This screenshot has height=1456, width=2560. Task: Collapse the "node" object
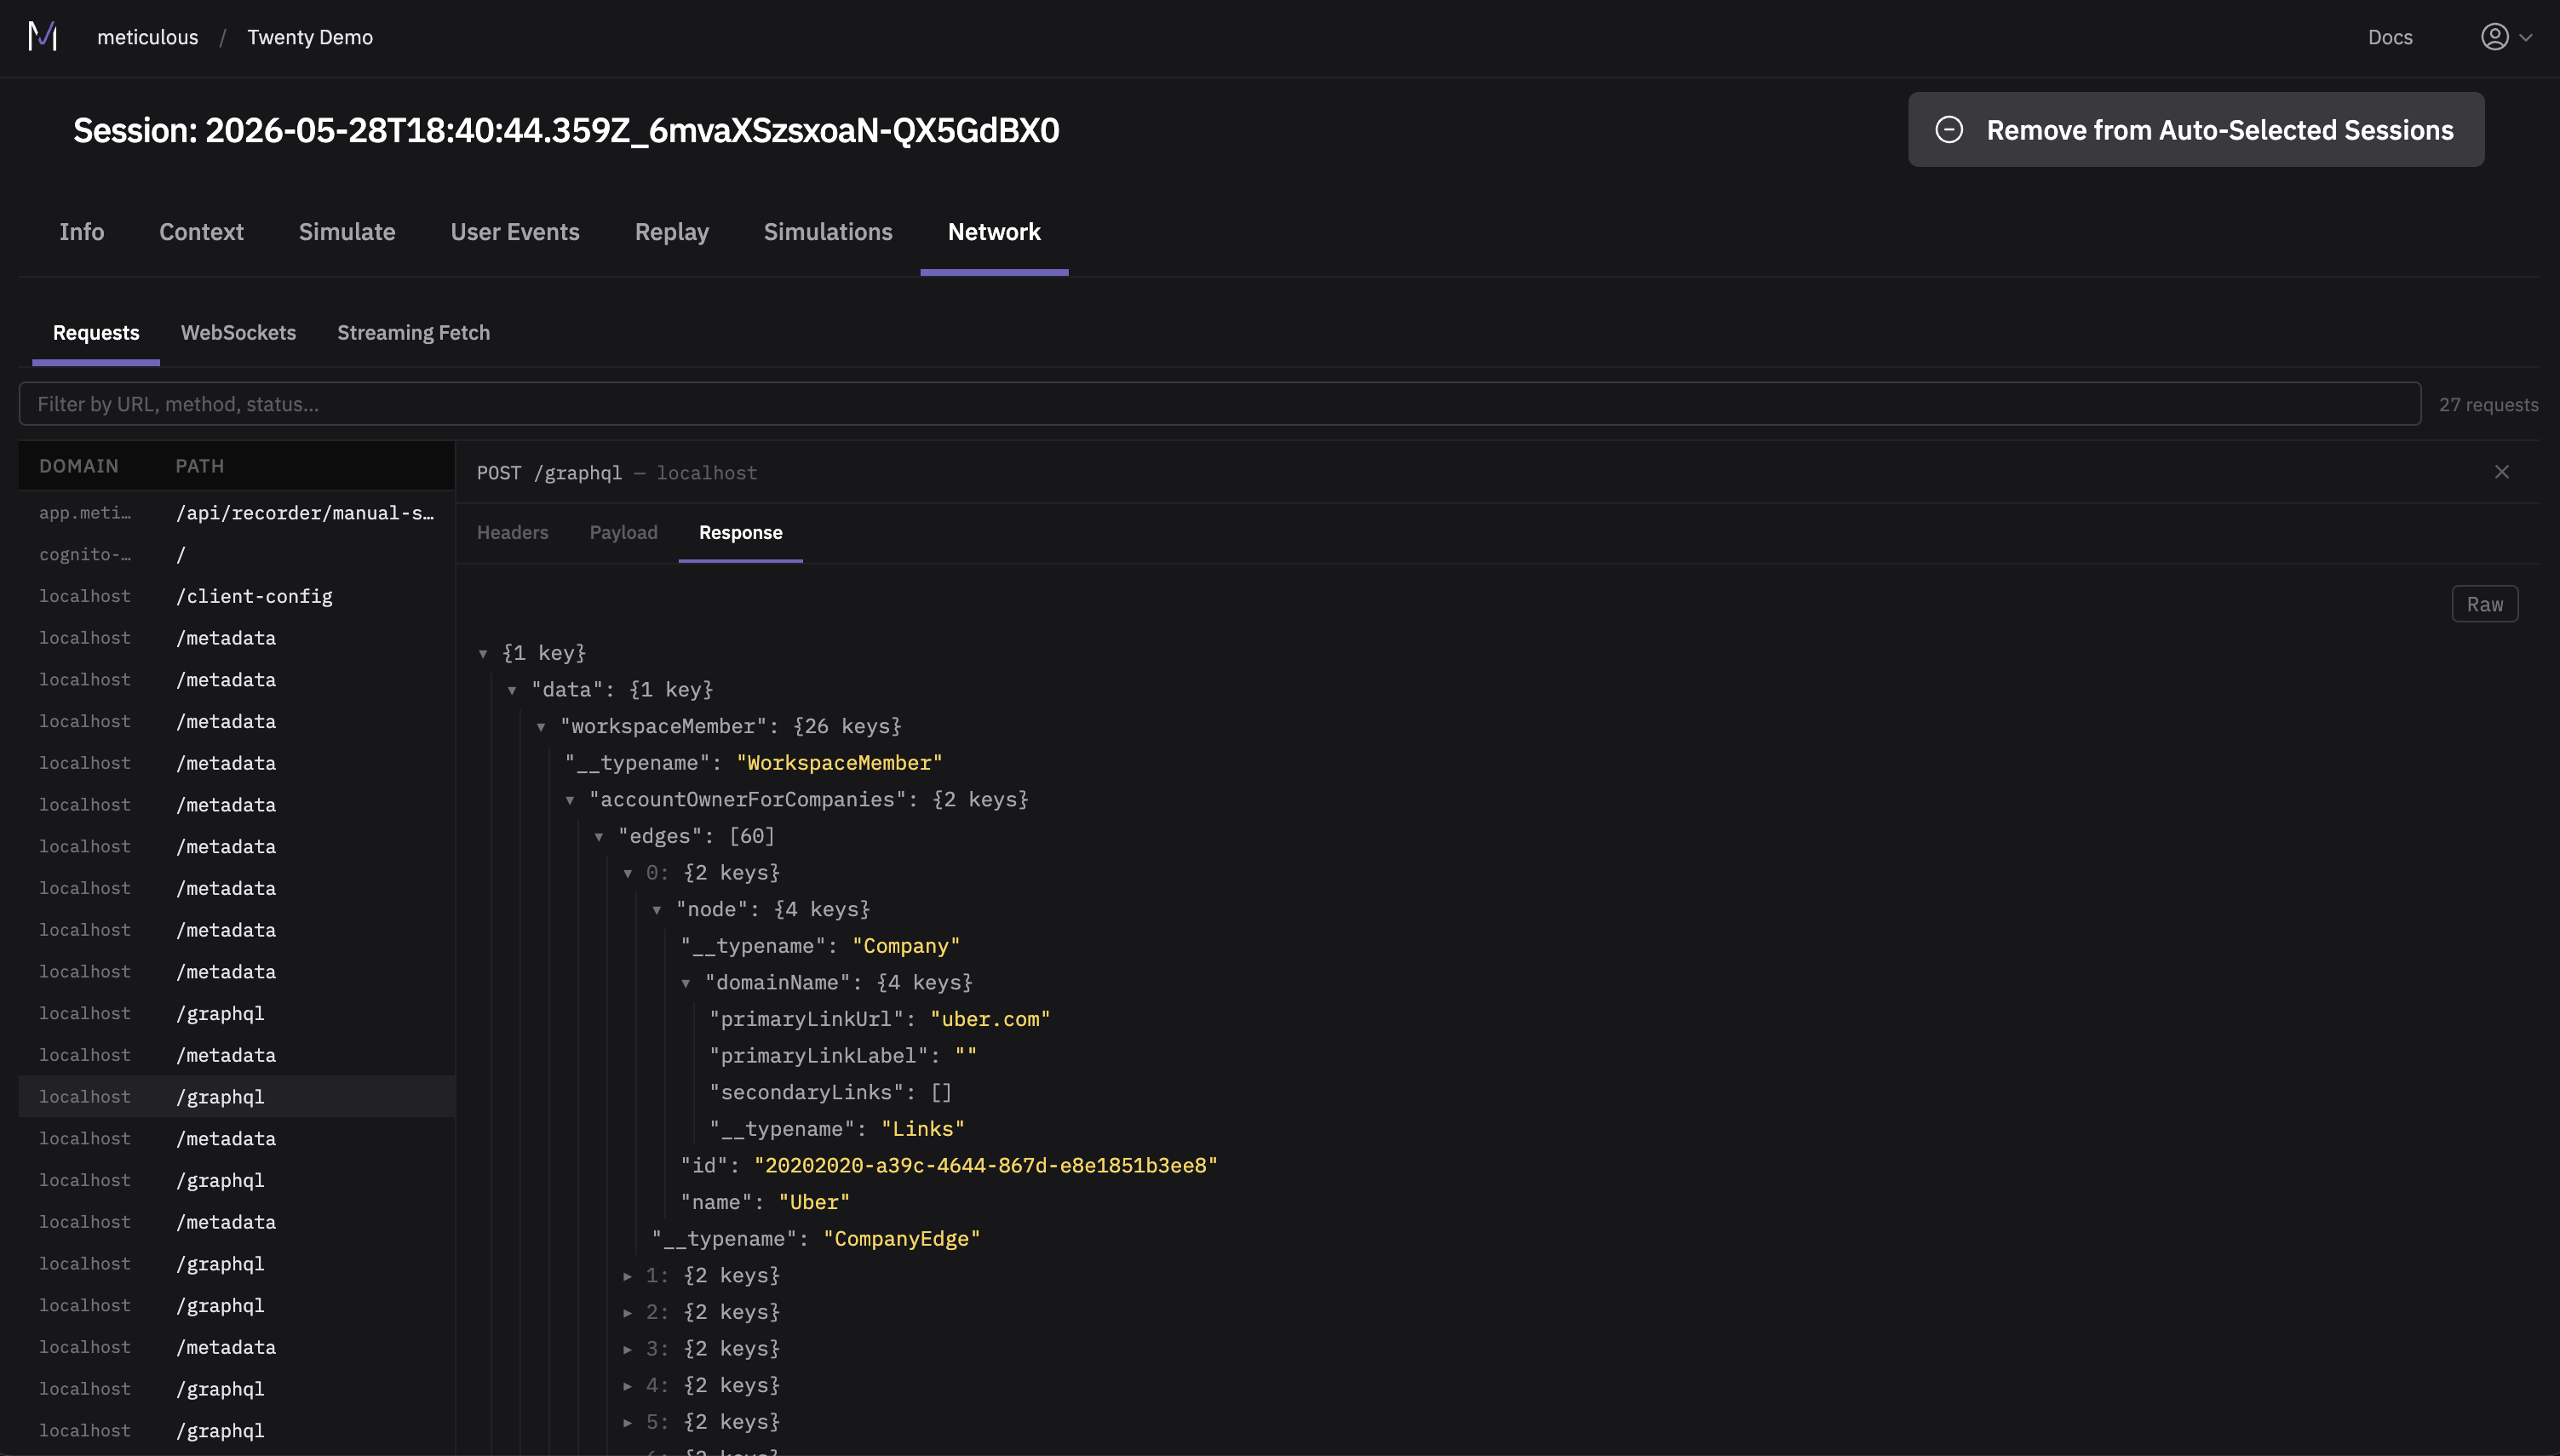tap(657, 910)
